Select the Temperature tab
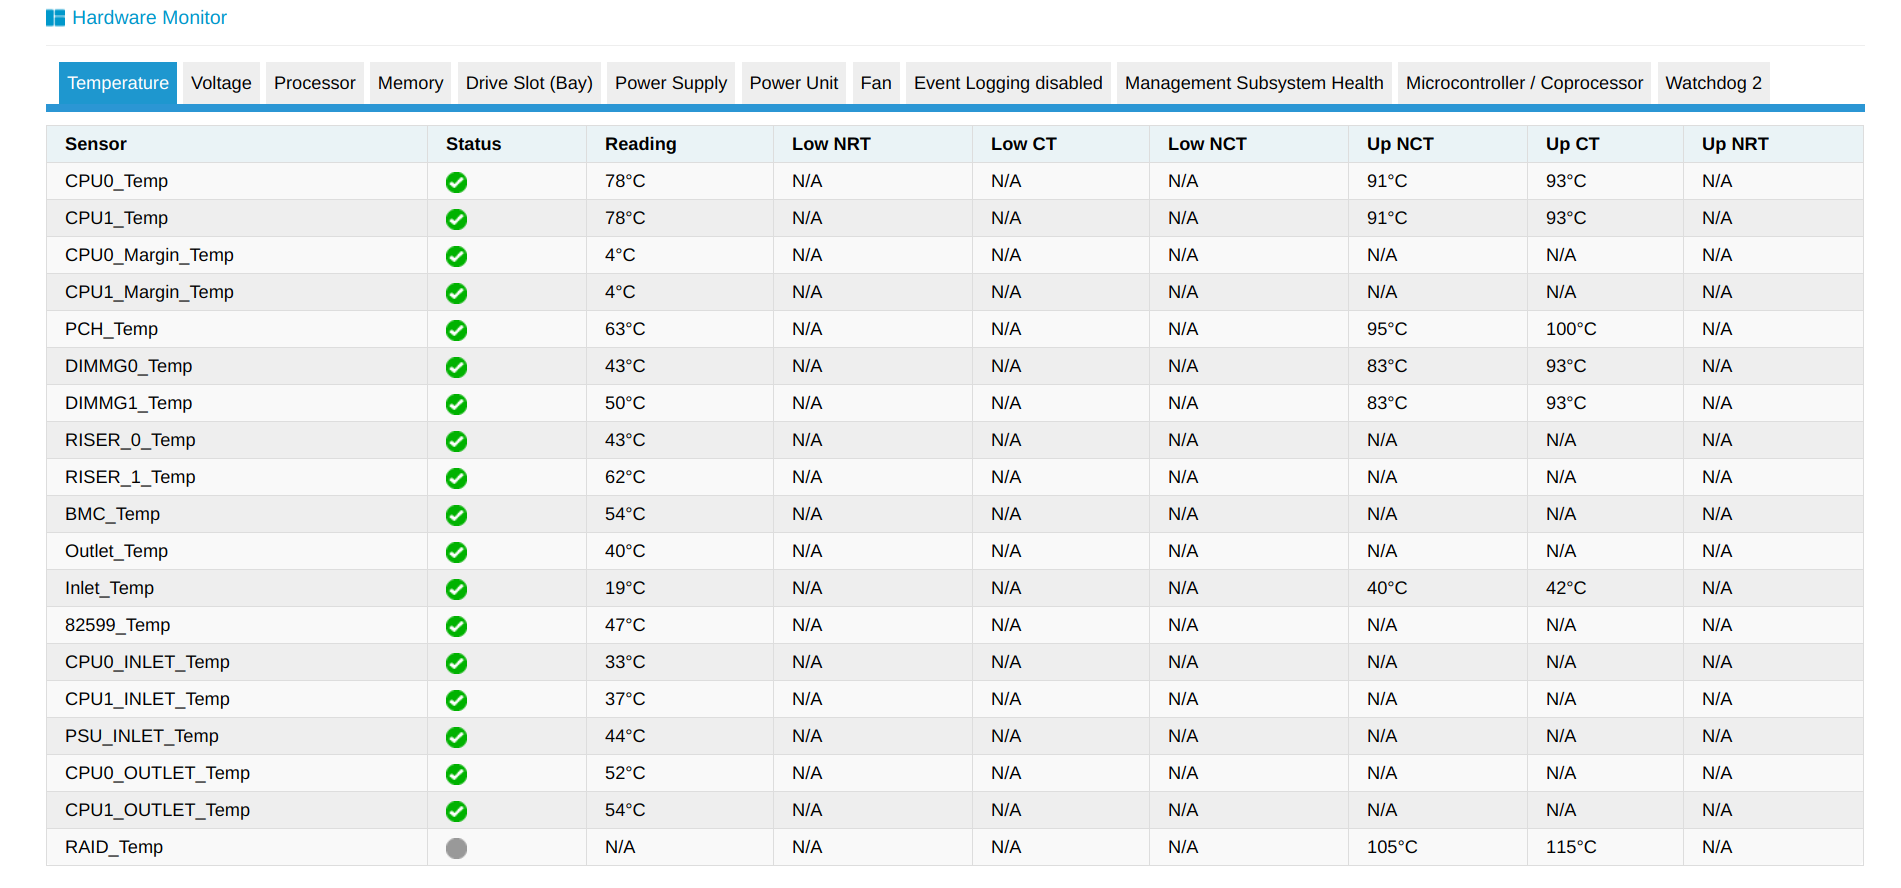 tap(118, 83)
